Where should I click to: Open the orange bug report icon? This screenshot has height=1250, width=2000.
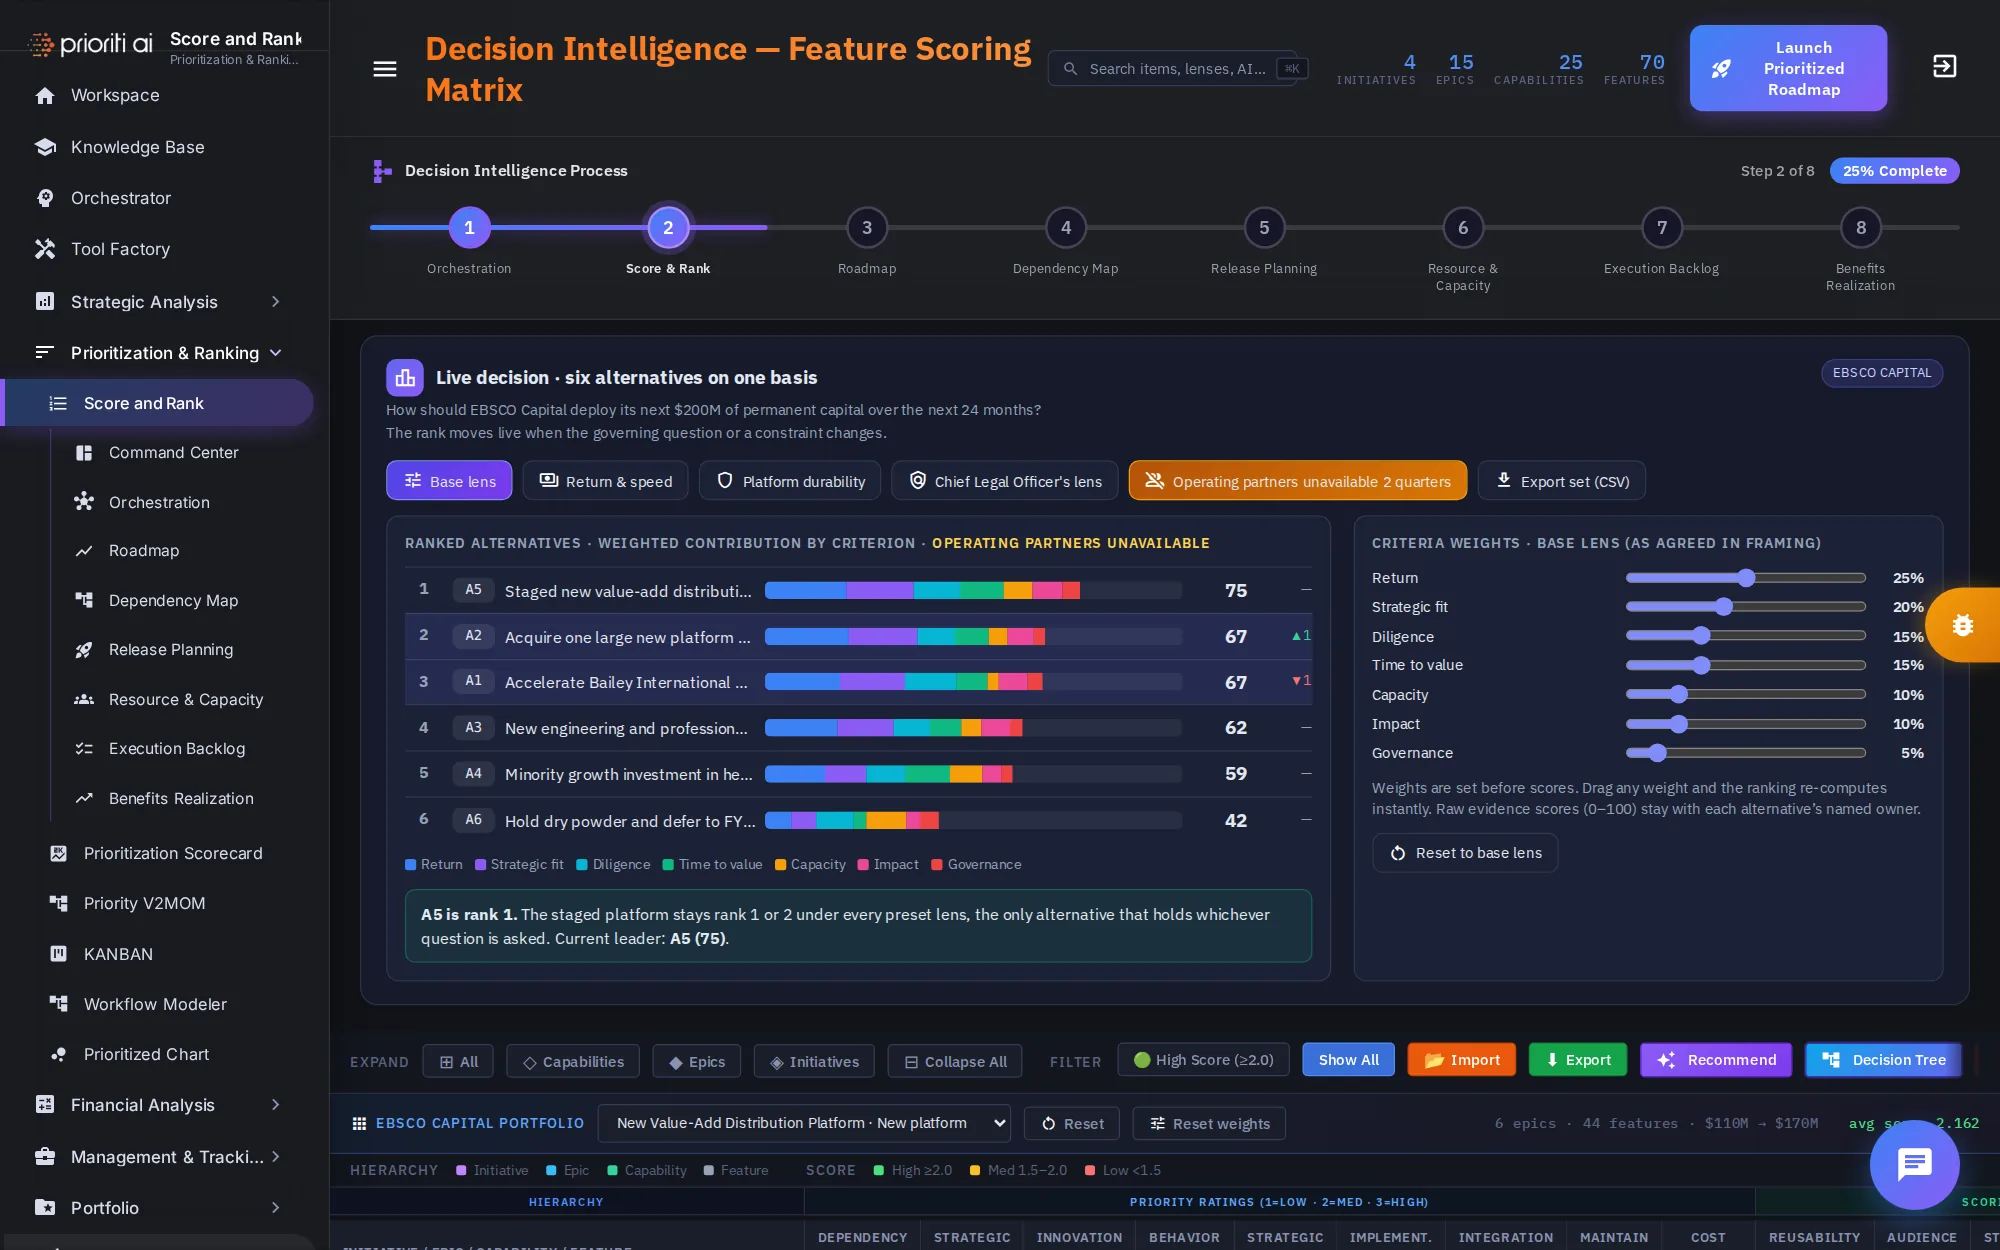(1962, 625)
